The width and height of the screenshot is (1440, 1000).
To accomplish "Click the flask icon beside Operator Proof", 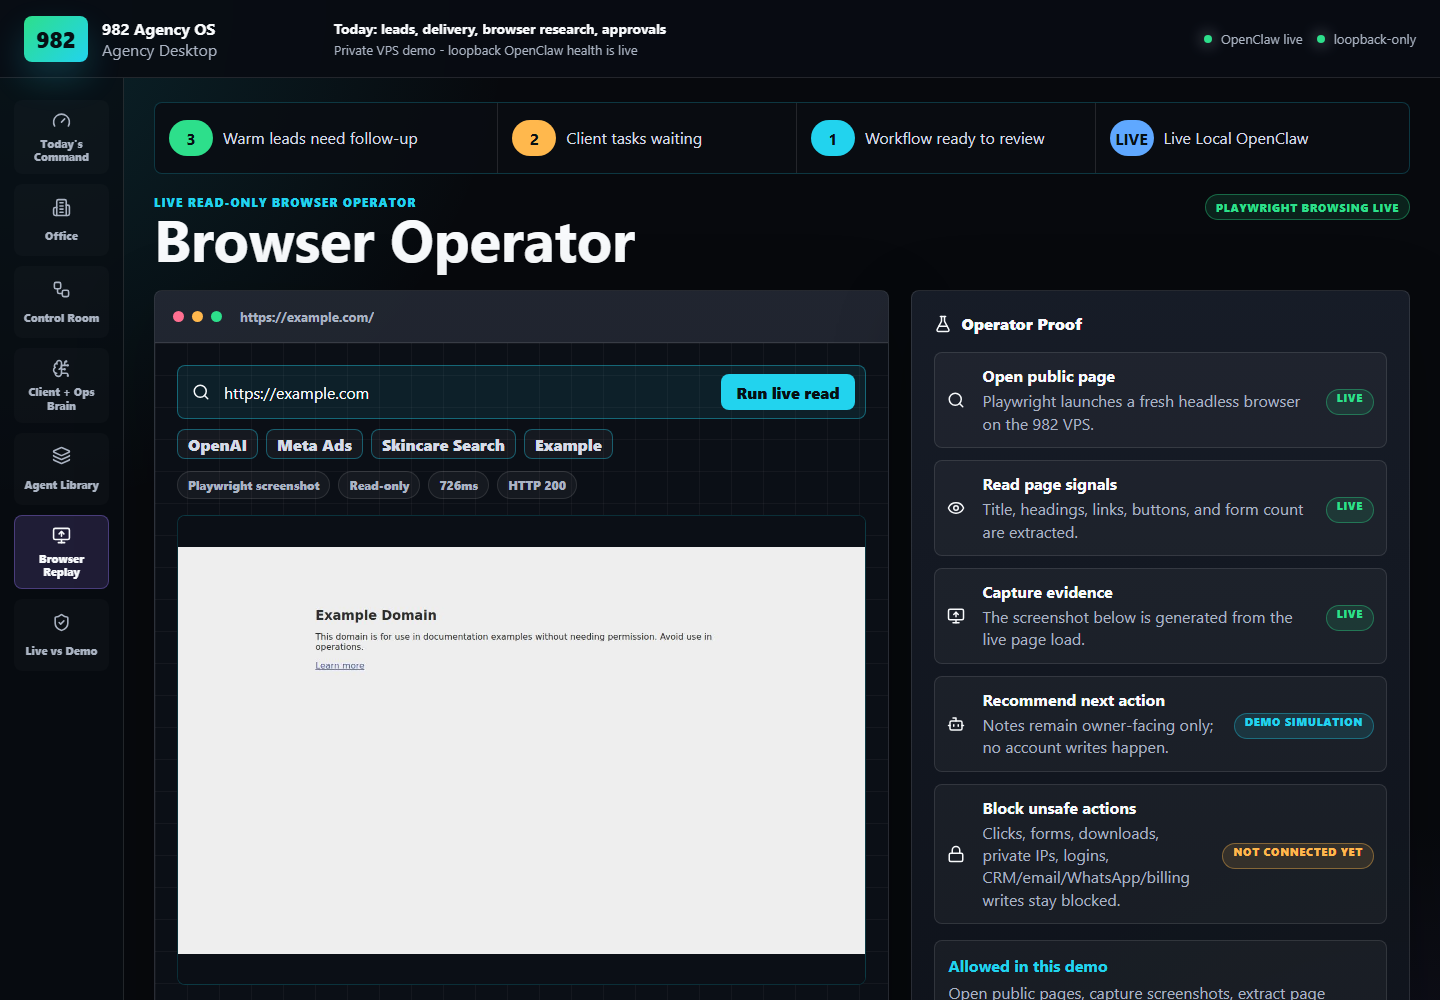I will (x=942, y=324).
